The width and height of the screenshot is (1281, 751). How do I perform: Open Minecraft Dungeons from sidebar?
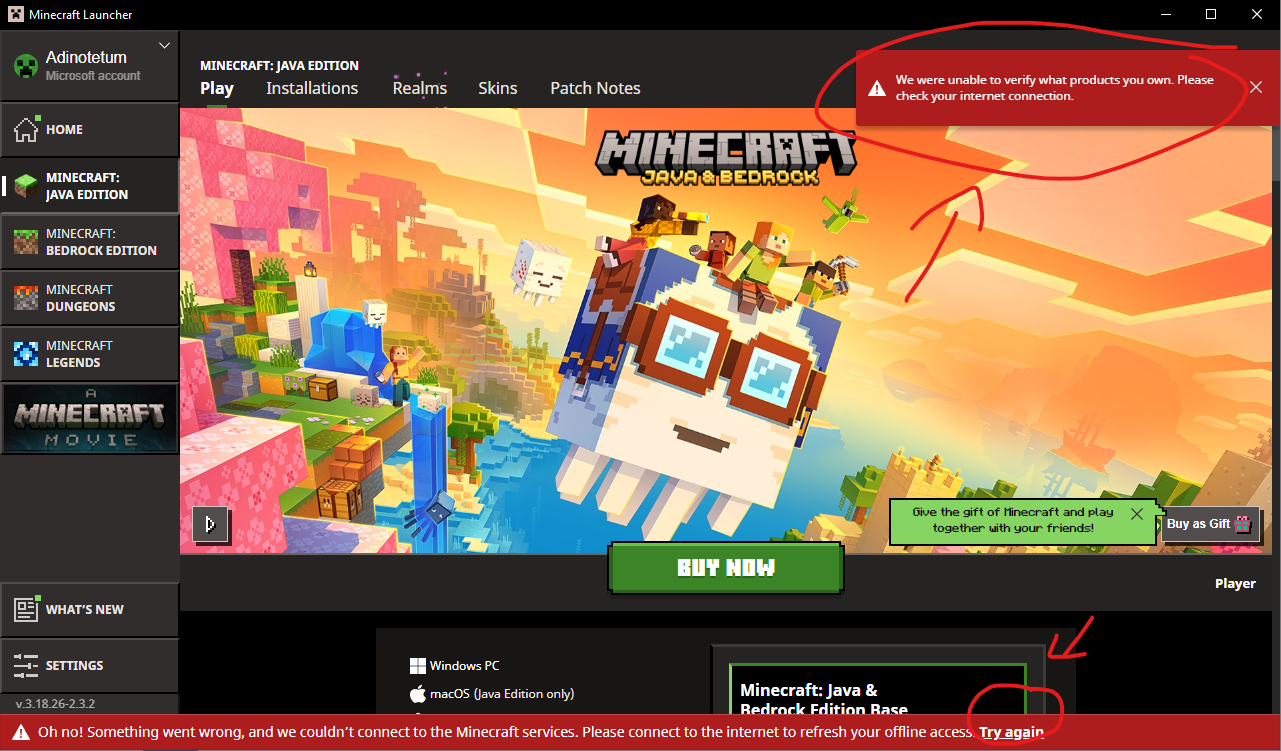pyautogui.click(x=89, y=298)
